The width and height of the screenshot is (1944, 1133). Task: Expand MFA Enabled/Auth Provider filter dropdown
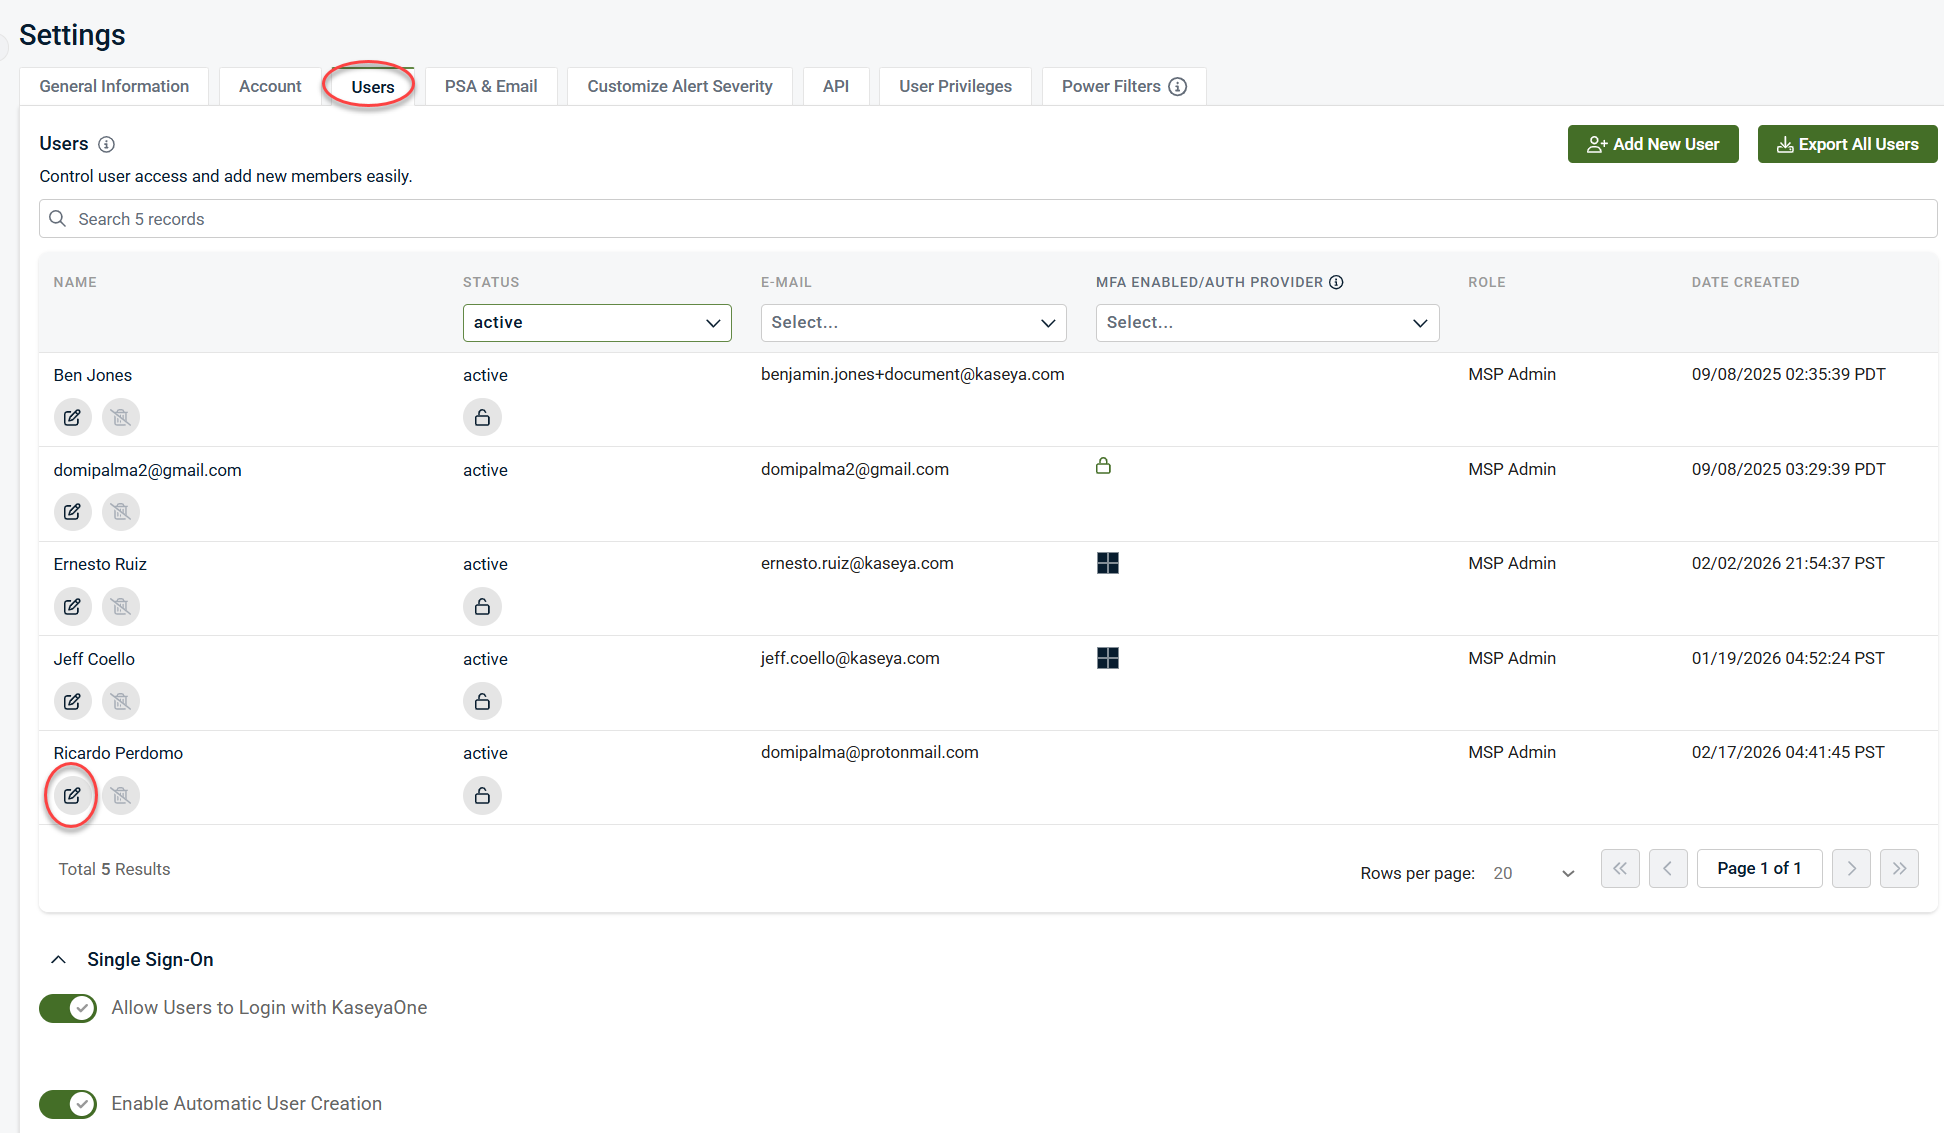[1267, 323]
